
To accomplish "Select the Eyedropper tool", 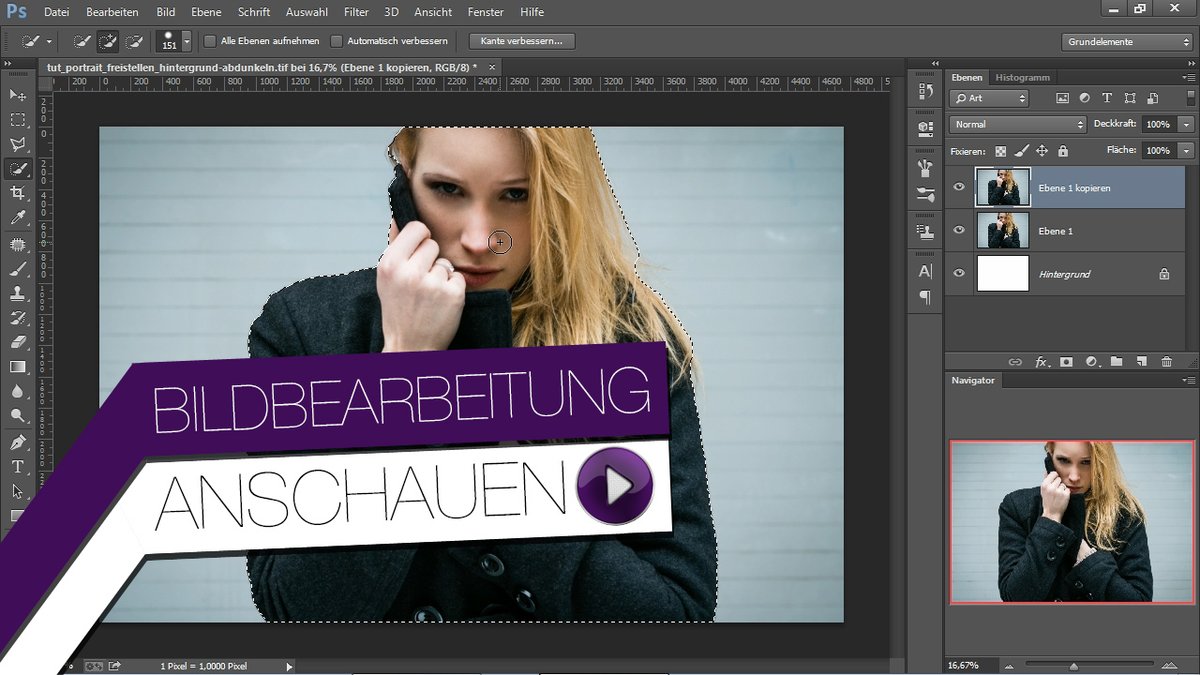I will 18,218.
